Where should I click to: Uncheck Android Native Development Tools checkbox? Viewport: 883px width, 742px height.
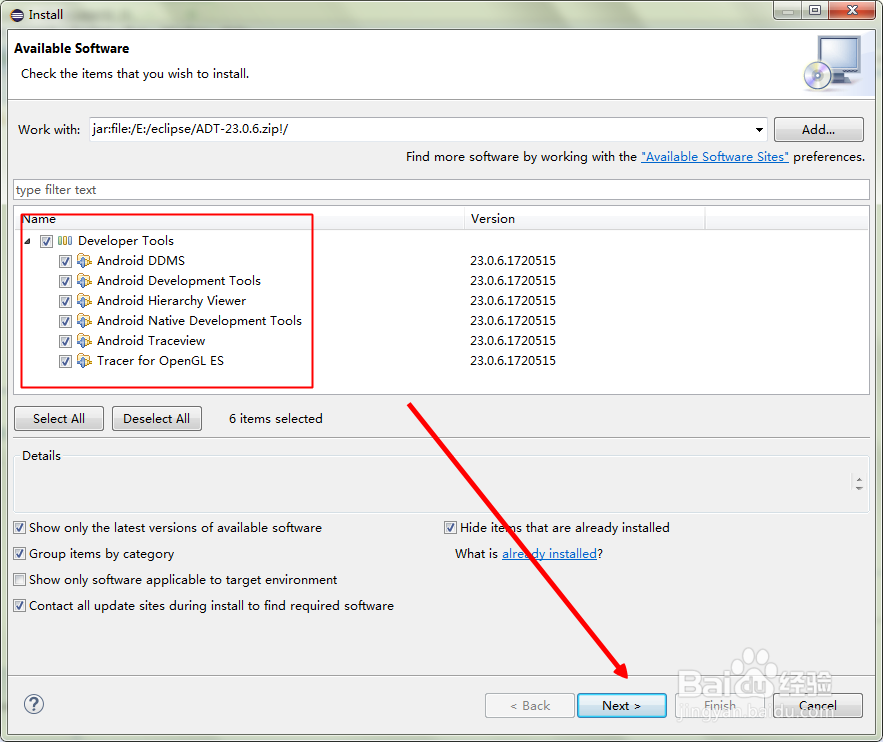[65, 321]
